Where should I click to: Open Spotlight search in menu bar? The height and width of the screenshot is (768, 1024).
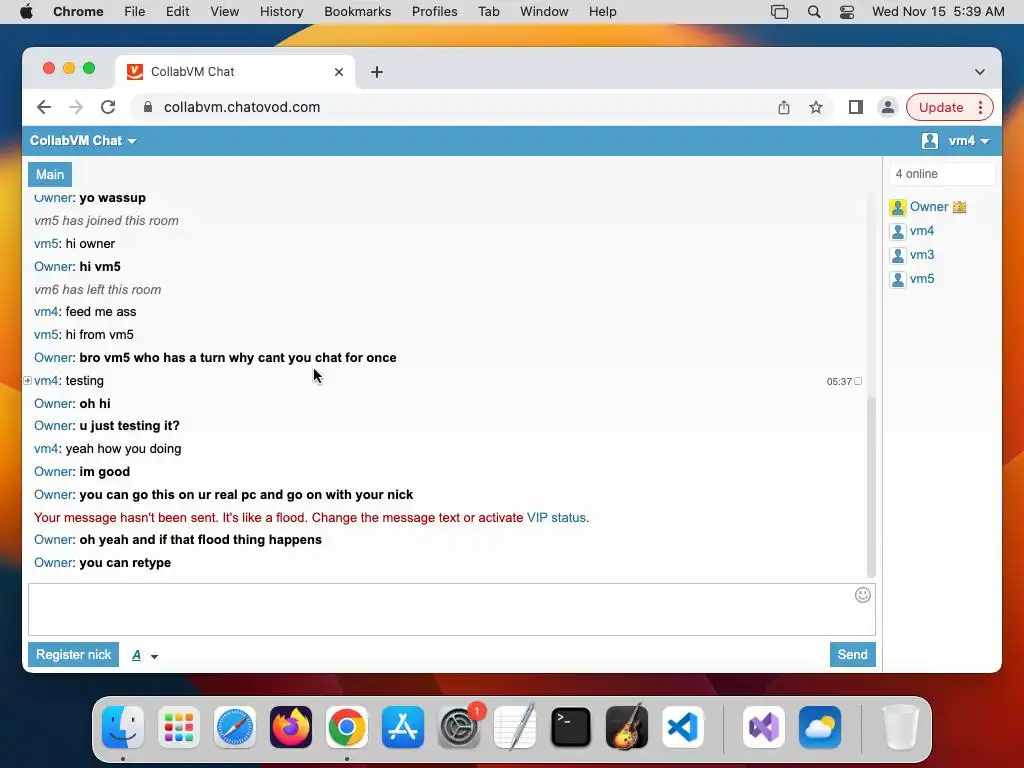tap(814, 12)
